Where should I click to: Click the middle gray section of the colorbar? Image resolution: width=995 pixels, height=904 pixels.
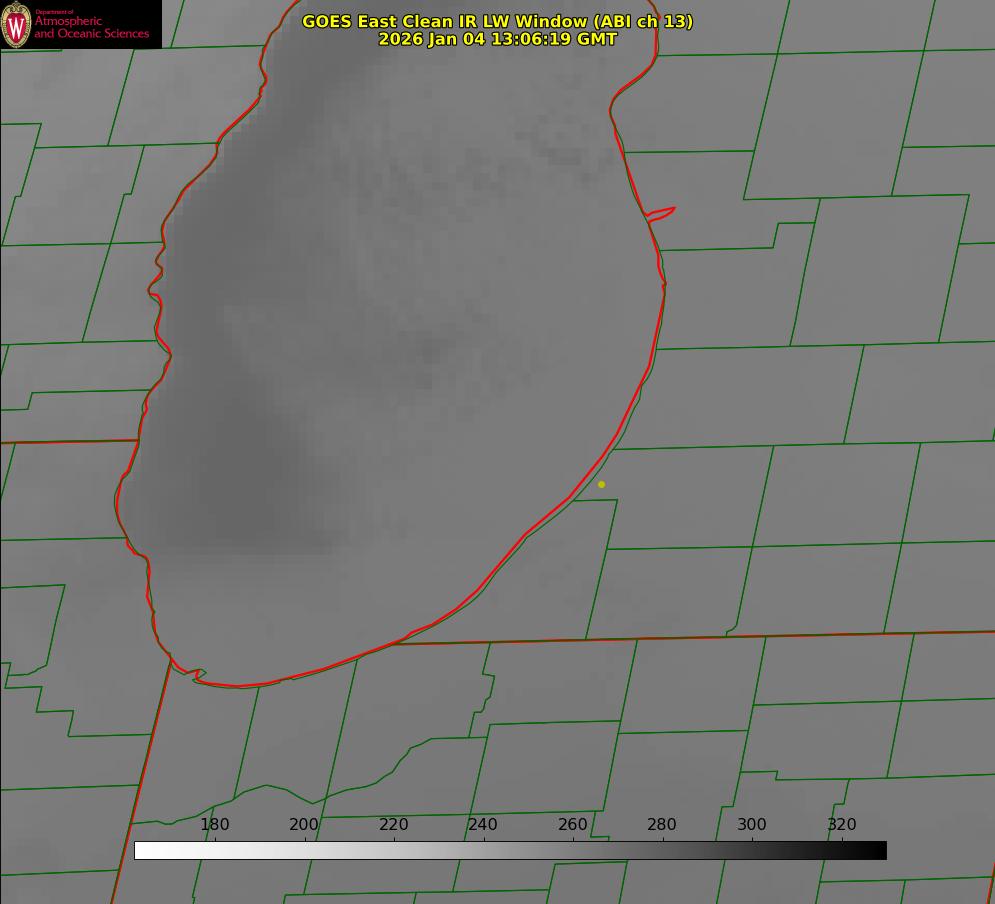(510, 850)
